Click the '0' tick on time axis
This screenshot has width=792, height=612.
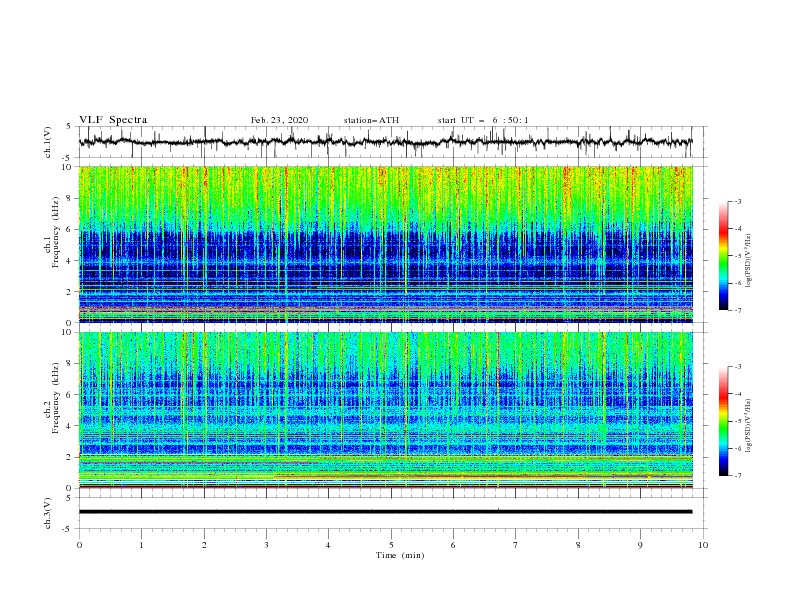[79, 545]
